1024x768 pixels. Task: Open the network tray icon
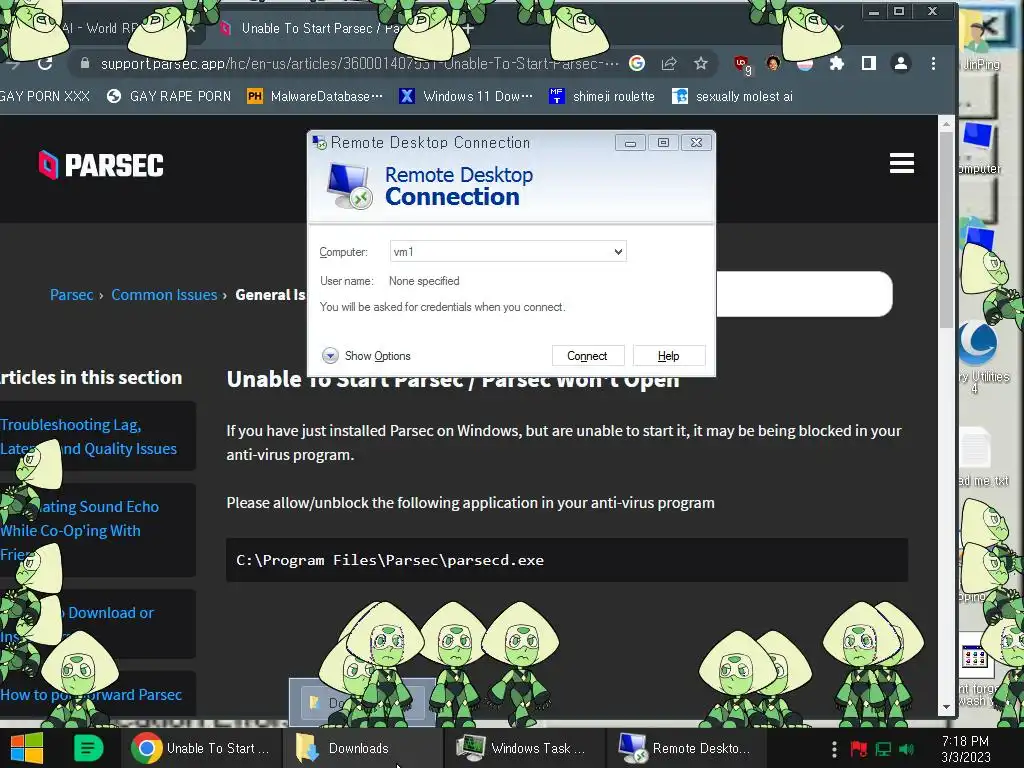[883, 749]
